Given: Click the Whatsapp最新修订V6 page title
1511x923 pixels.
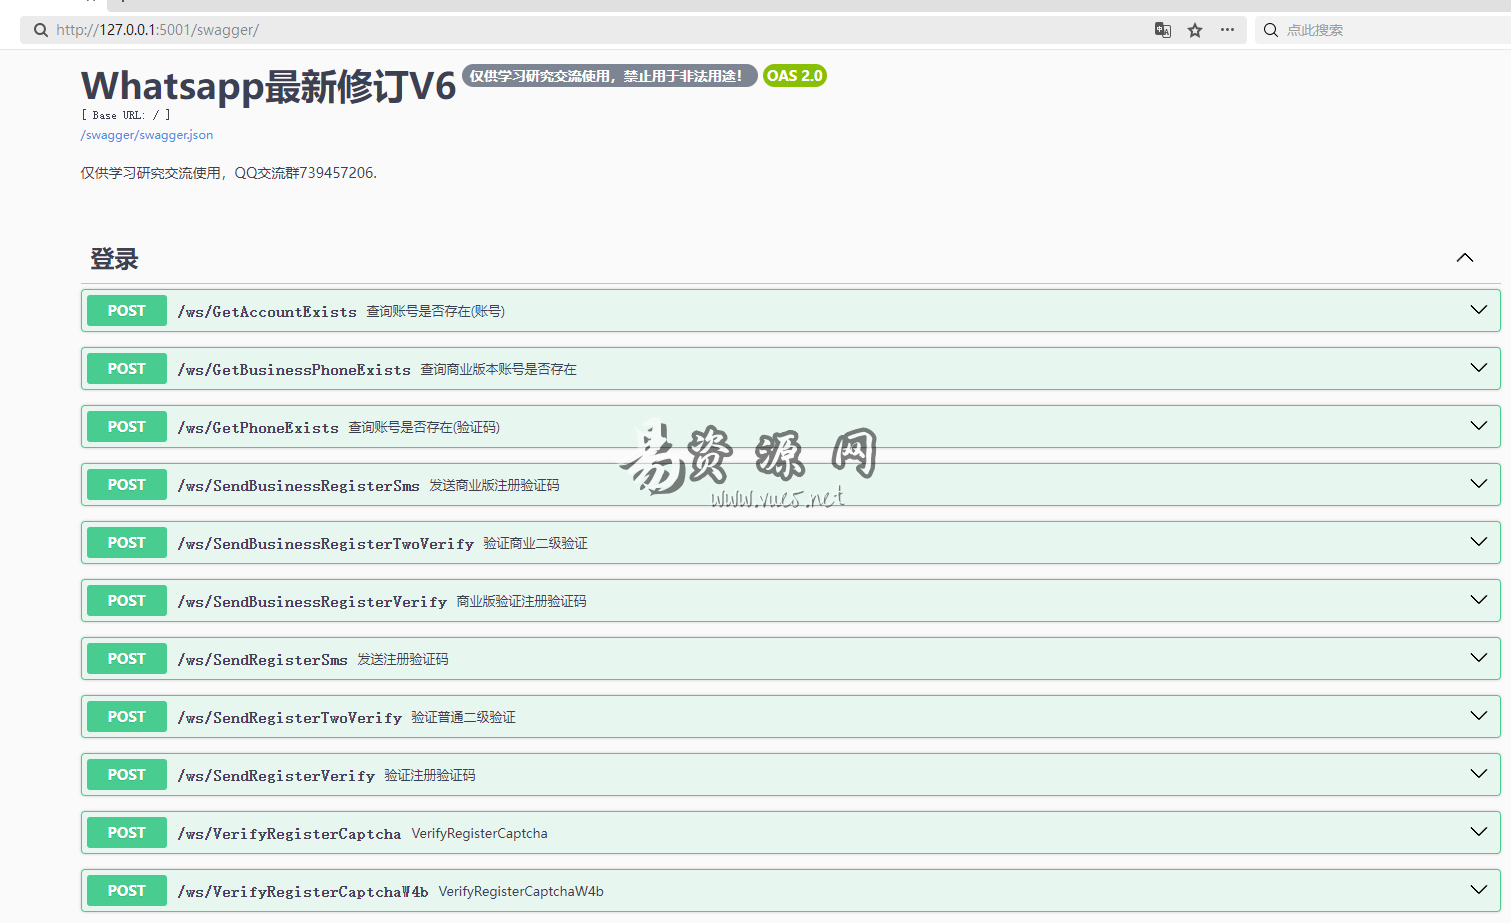Looking at the screenshot, I should pyautogui.click(x=268, y=86).
